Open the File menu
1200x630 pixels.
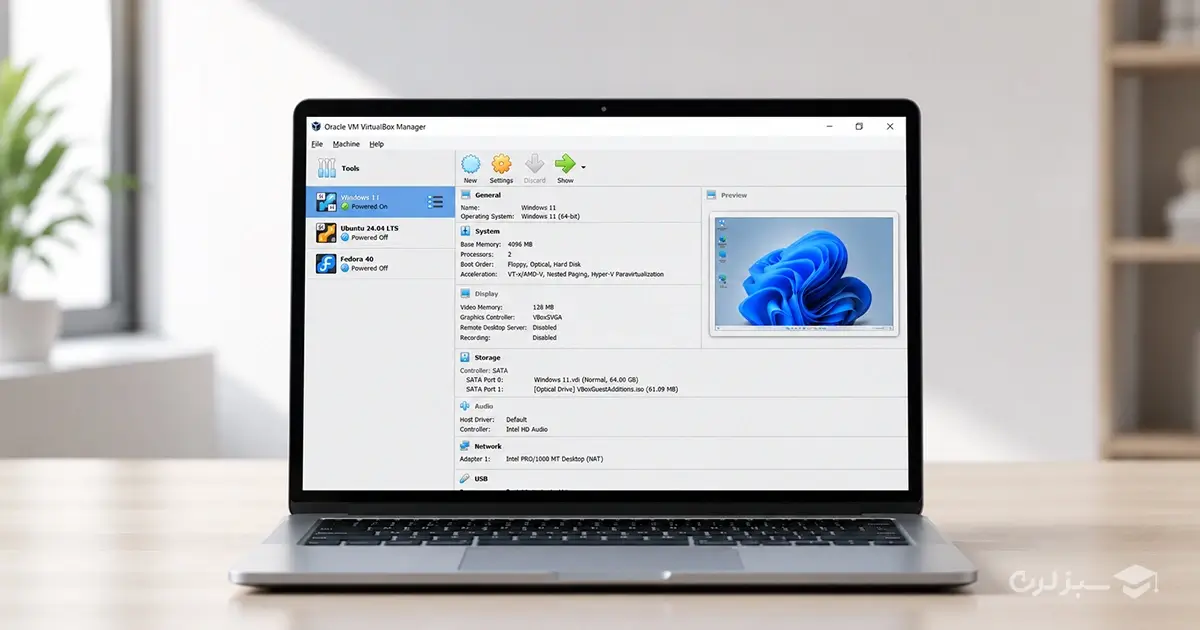317,144
